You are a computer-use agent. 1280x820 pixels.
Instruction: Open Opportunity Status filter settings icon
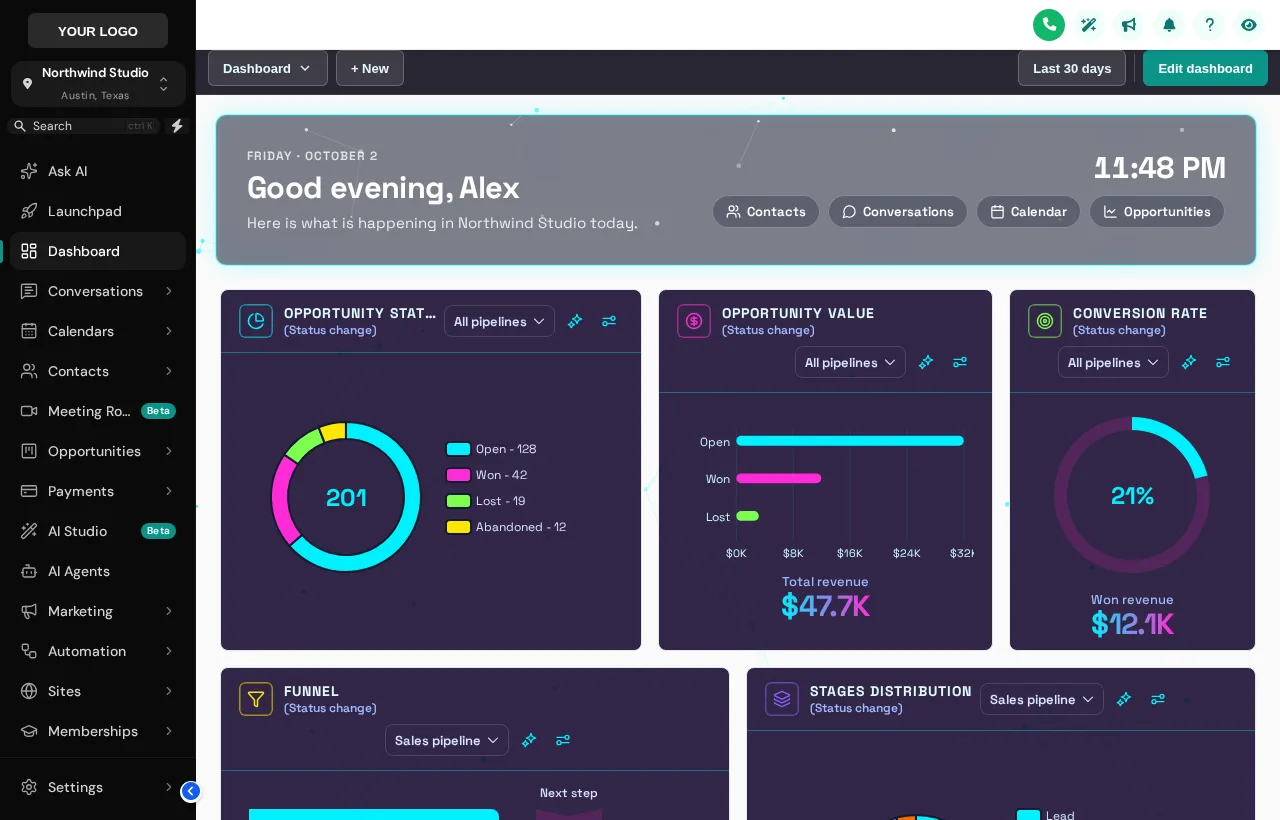tap(609, 321)
